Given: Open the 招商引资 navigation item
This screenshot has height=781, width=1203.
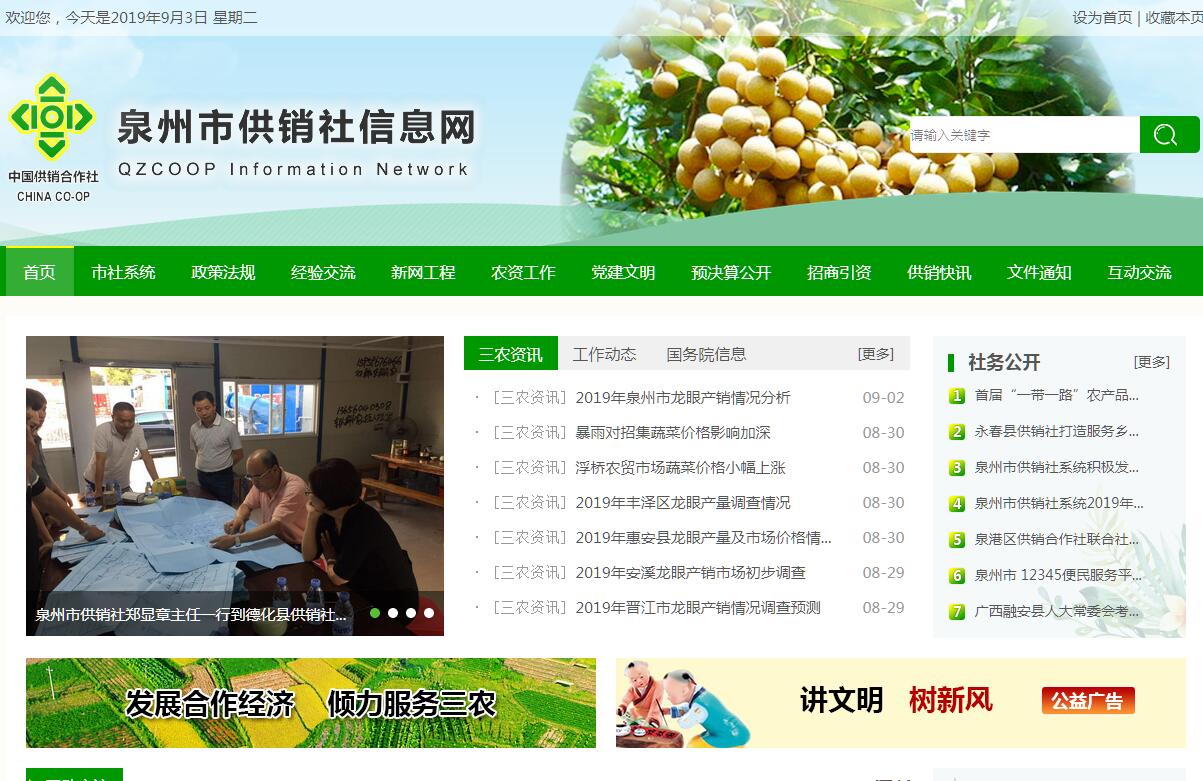Looking at the screenshot, I should (839, 272).
